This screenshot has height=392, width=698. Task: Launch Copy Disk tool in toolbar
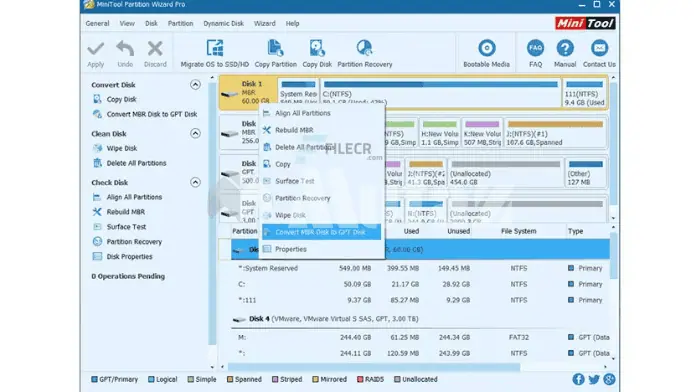[x=317, y=53]
